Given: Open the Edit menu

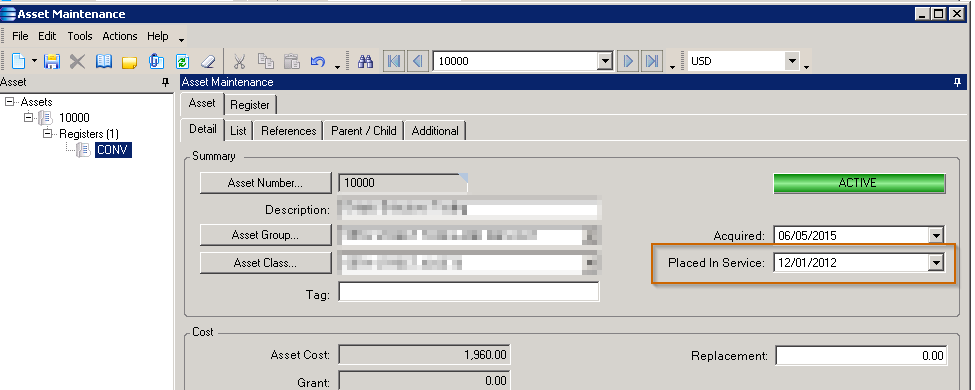Looking at the screenshot, I should coord(47,36).
